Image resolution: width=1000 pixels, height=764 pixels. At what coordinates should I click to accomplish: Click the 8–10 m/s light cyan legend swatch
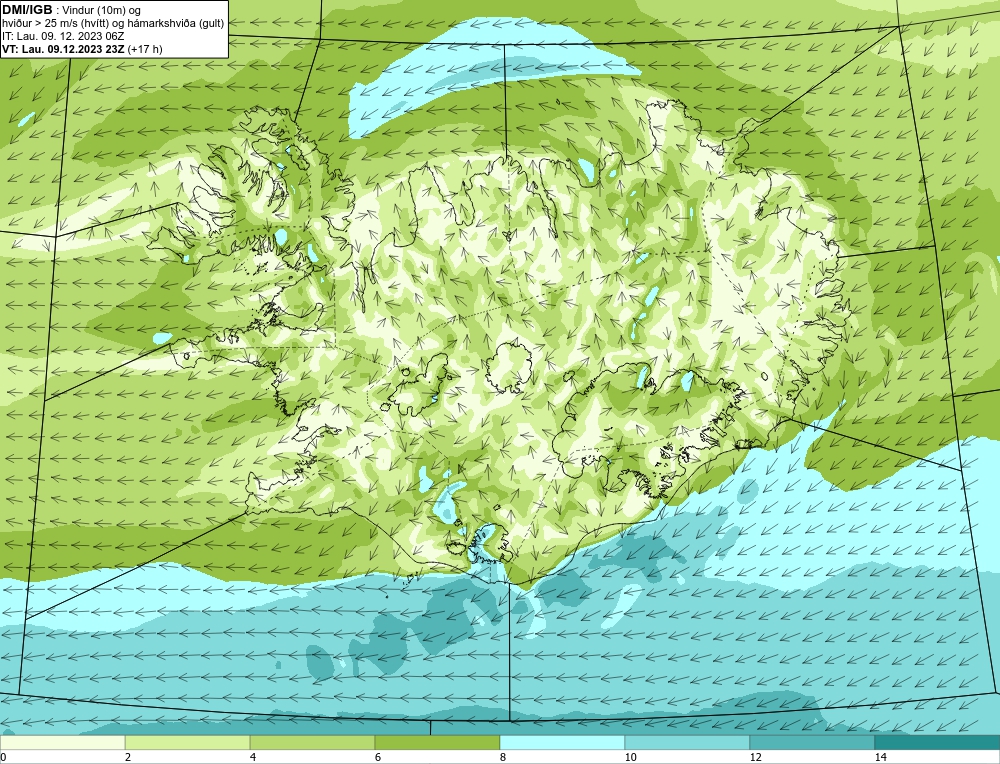pos(562,742)
